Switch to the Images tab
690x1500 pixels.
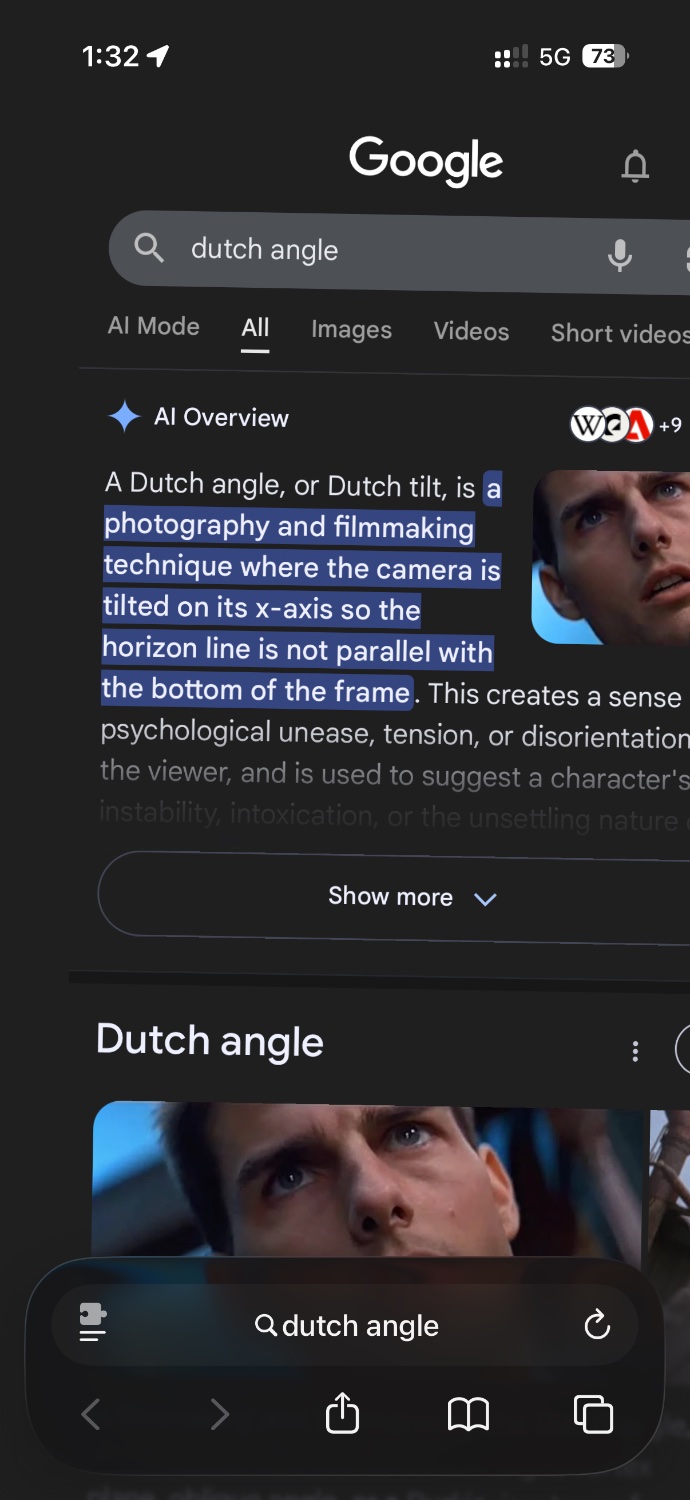pos(351,329)
